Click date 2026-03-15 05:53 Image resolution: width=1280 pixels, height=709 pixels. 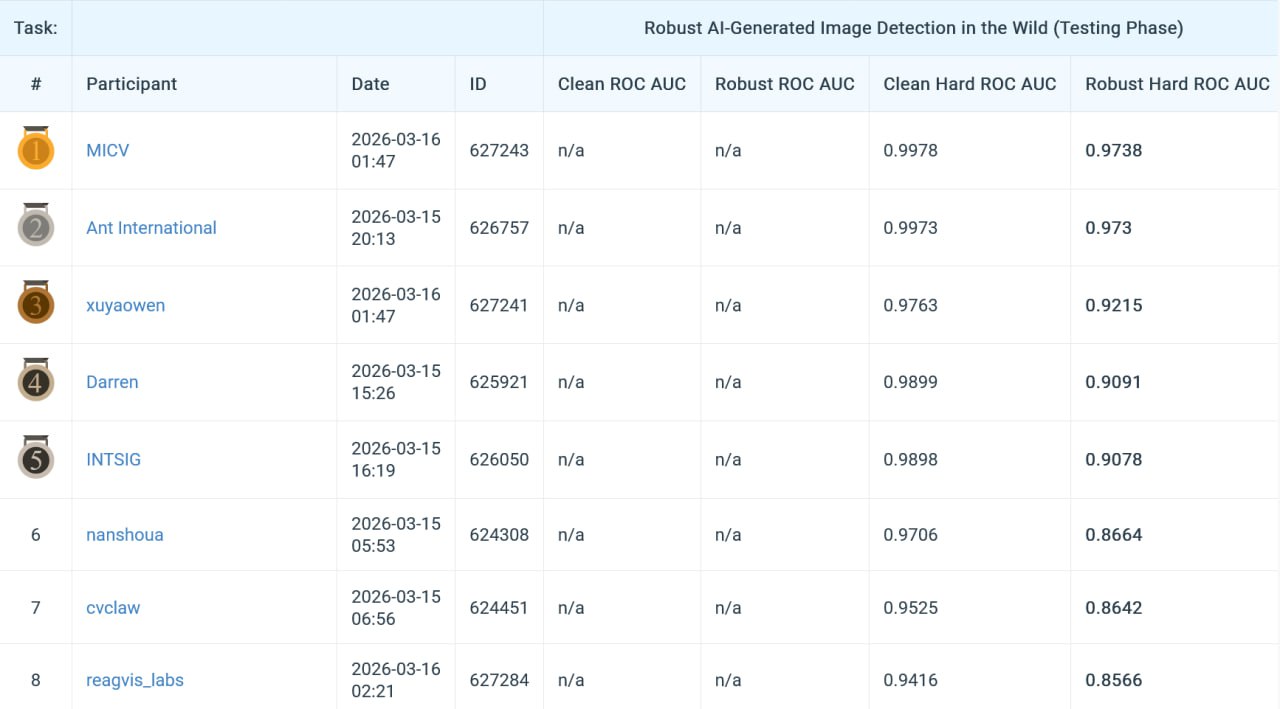396,534
